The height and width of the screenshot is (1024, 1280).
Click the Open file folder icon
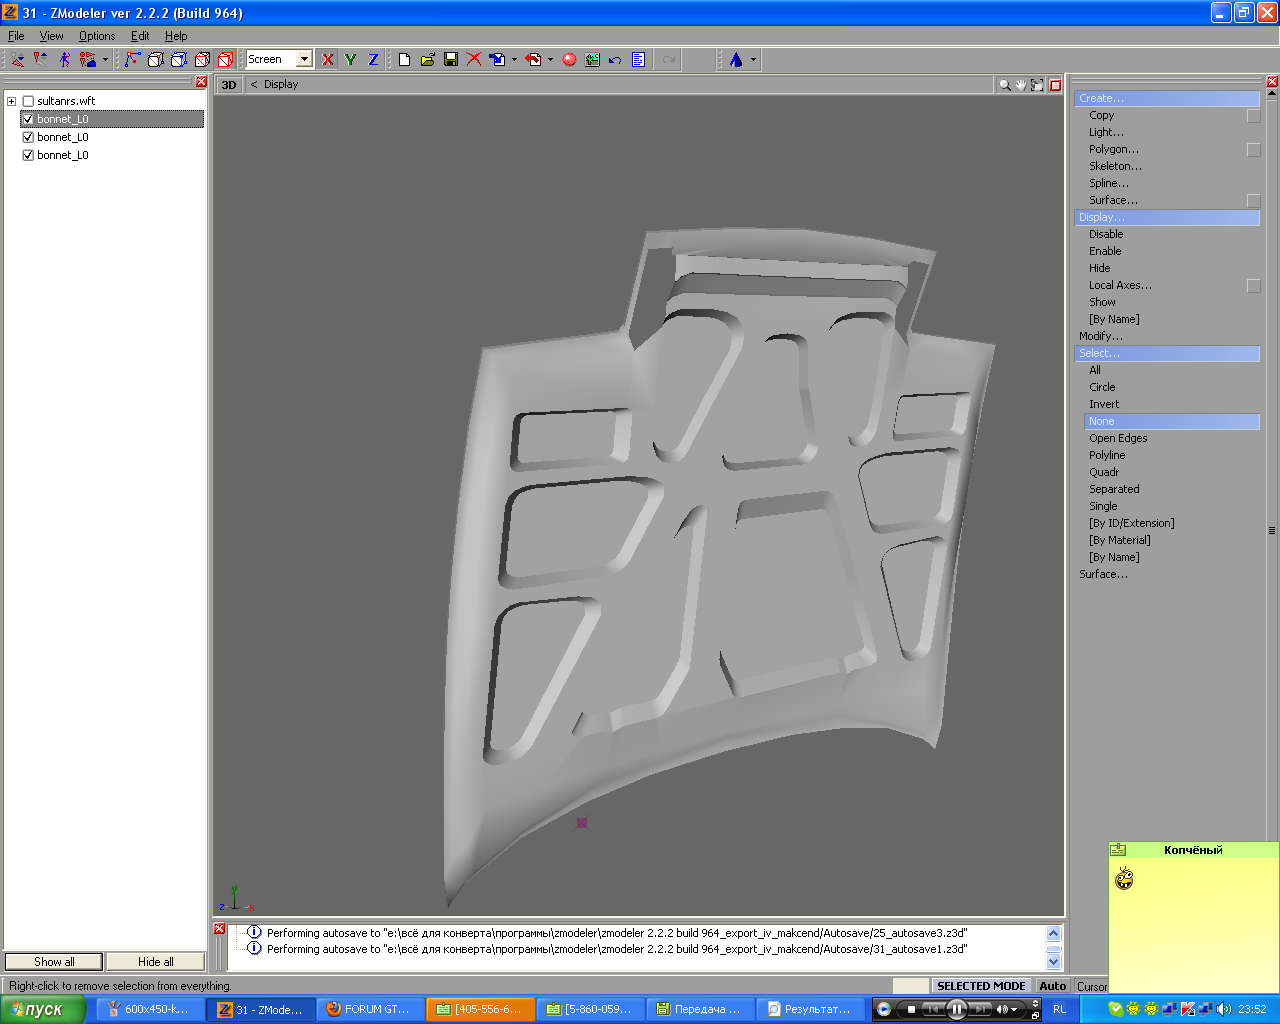(x=427, y=60)
